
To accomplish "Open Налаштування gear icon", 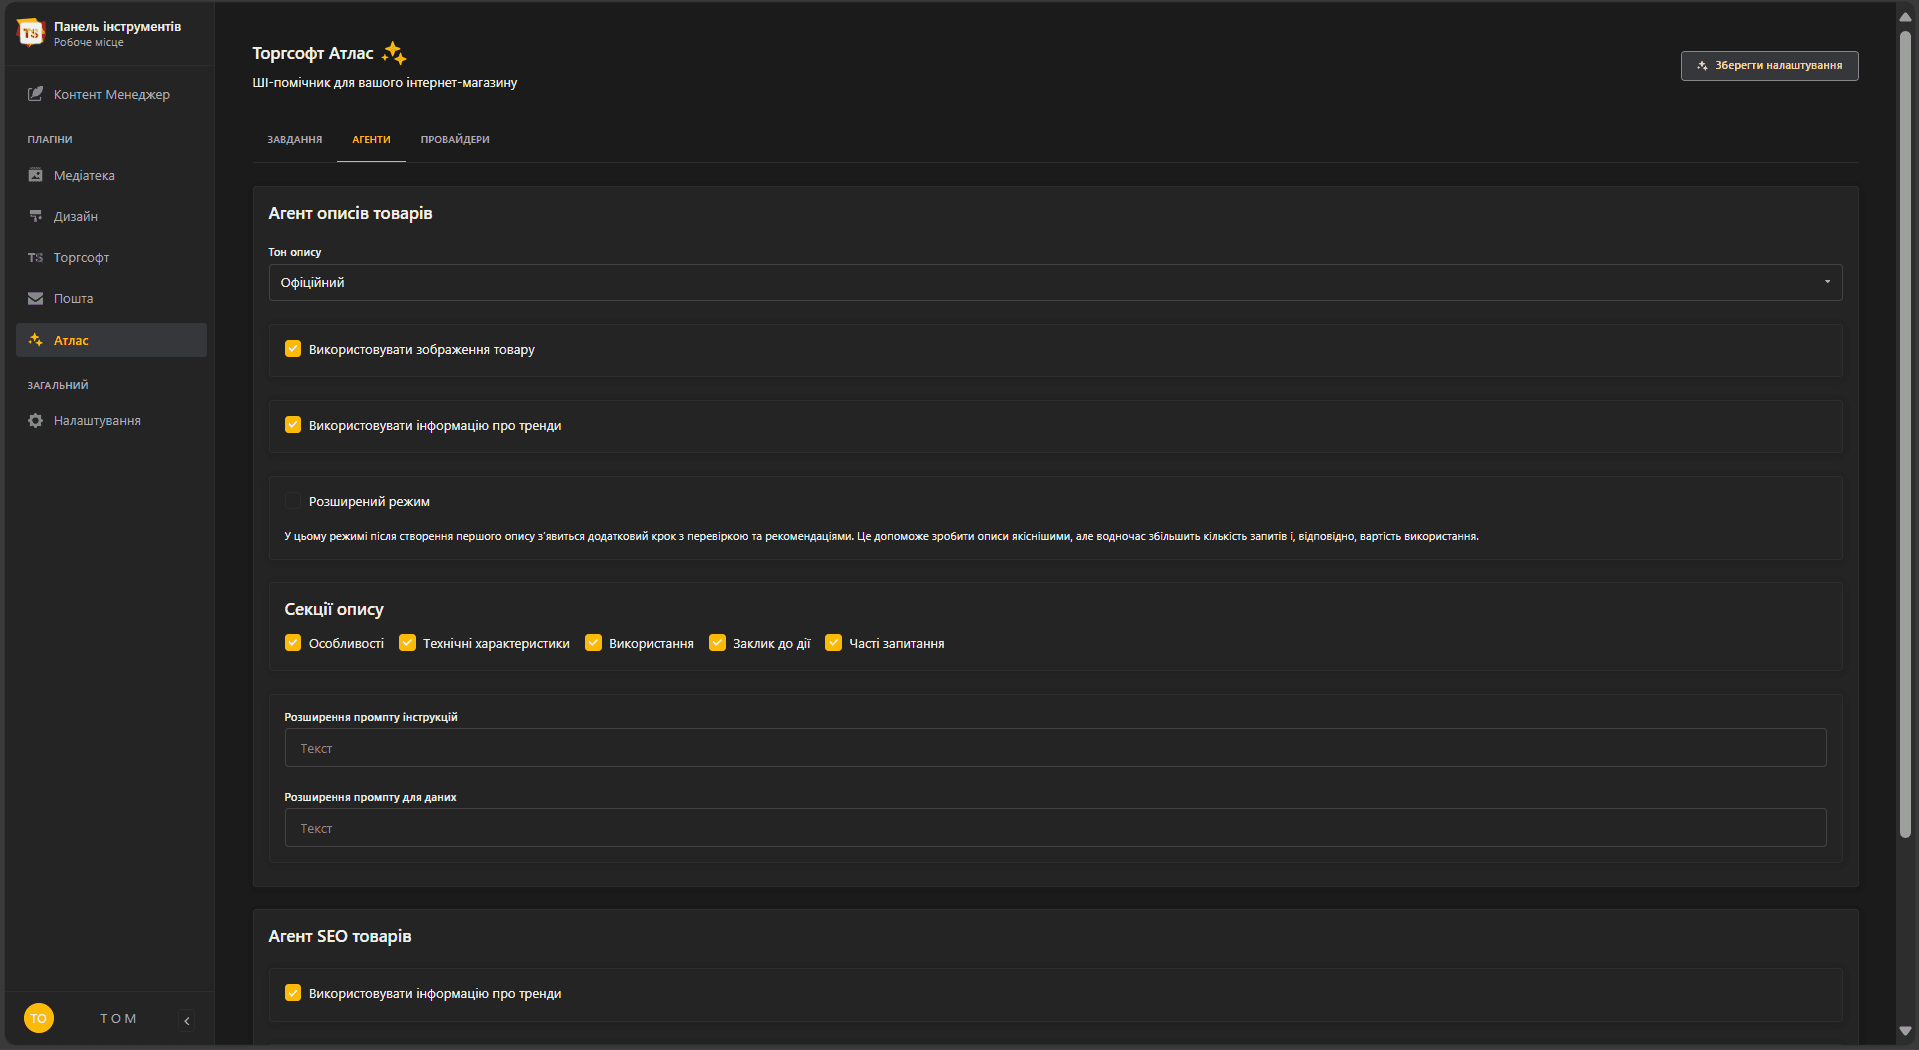I will click(x=35, y=421).
